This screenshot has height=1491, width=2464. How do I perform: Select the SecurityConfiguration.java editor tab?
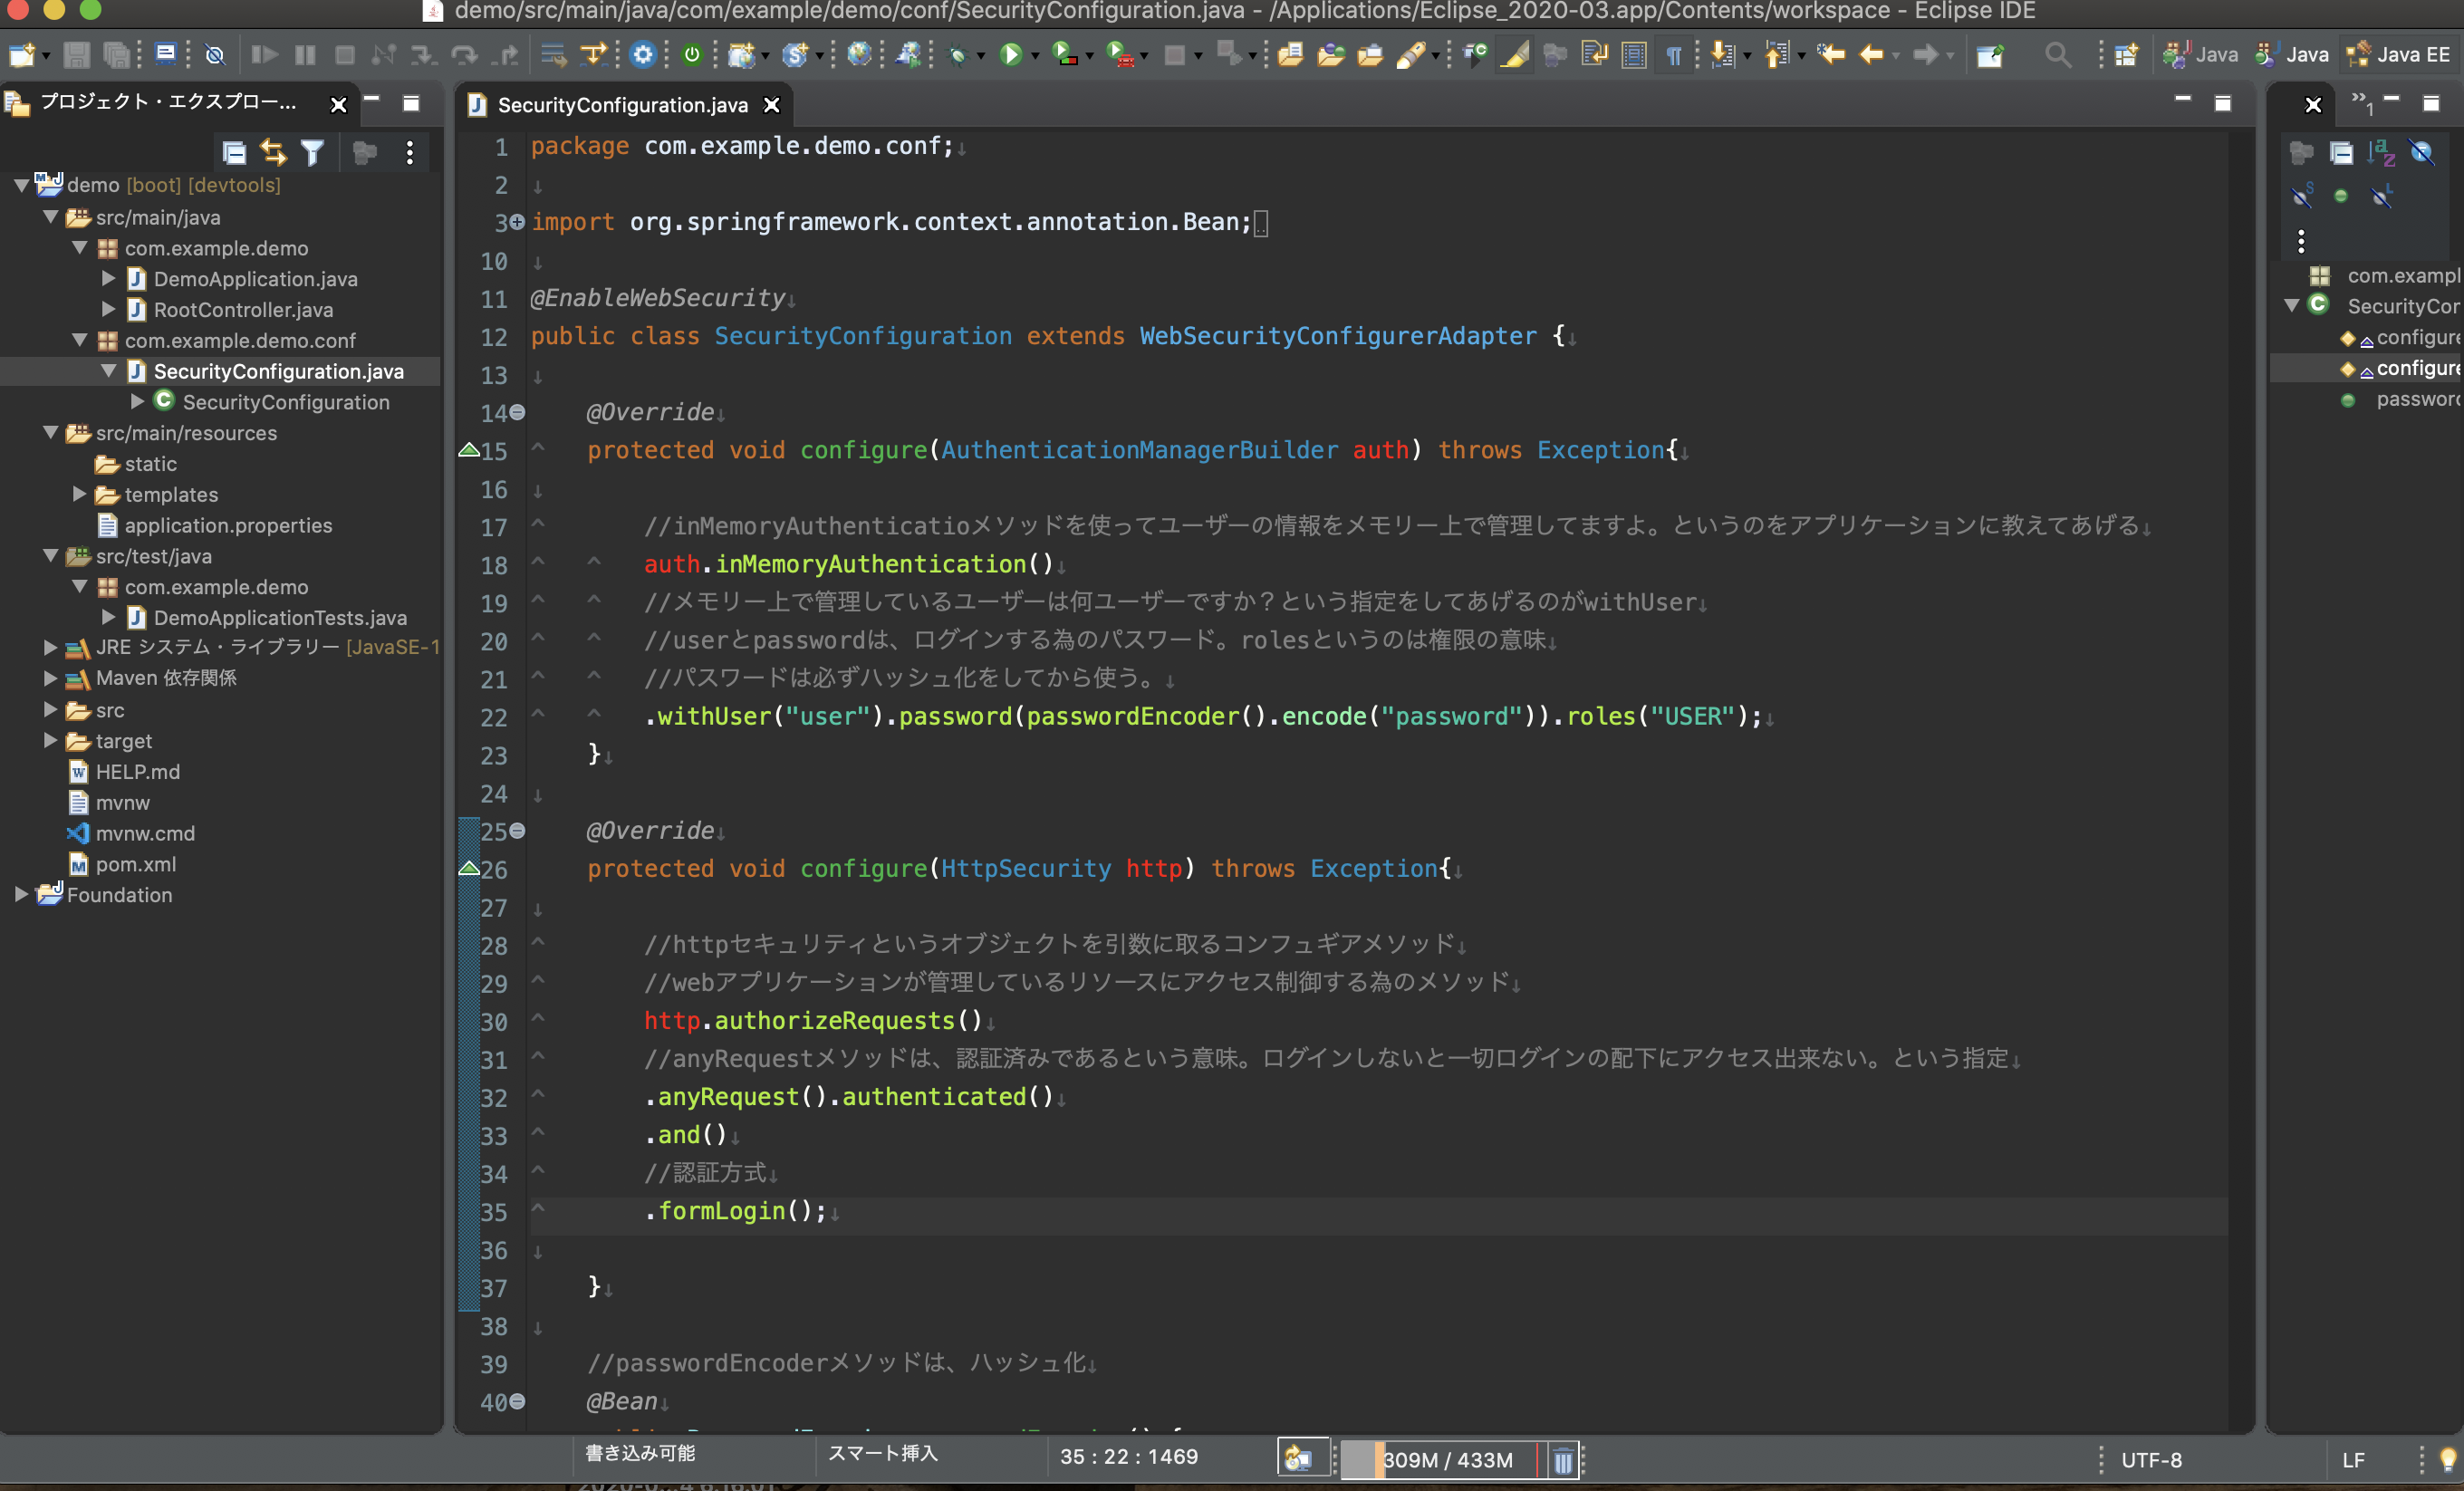[621, 105]
